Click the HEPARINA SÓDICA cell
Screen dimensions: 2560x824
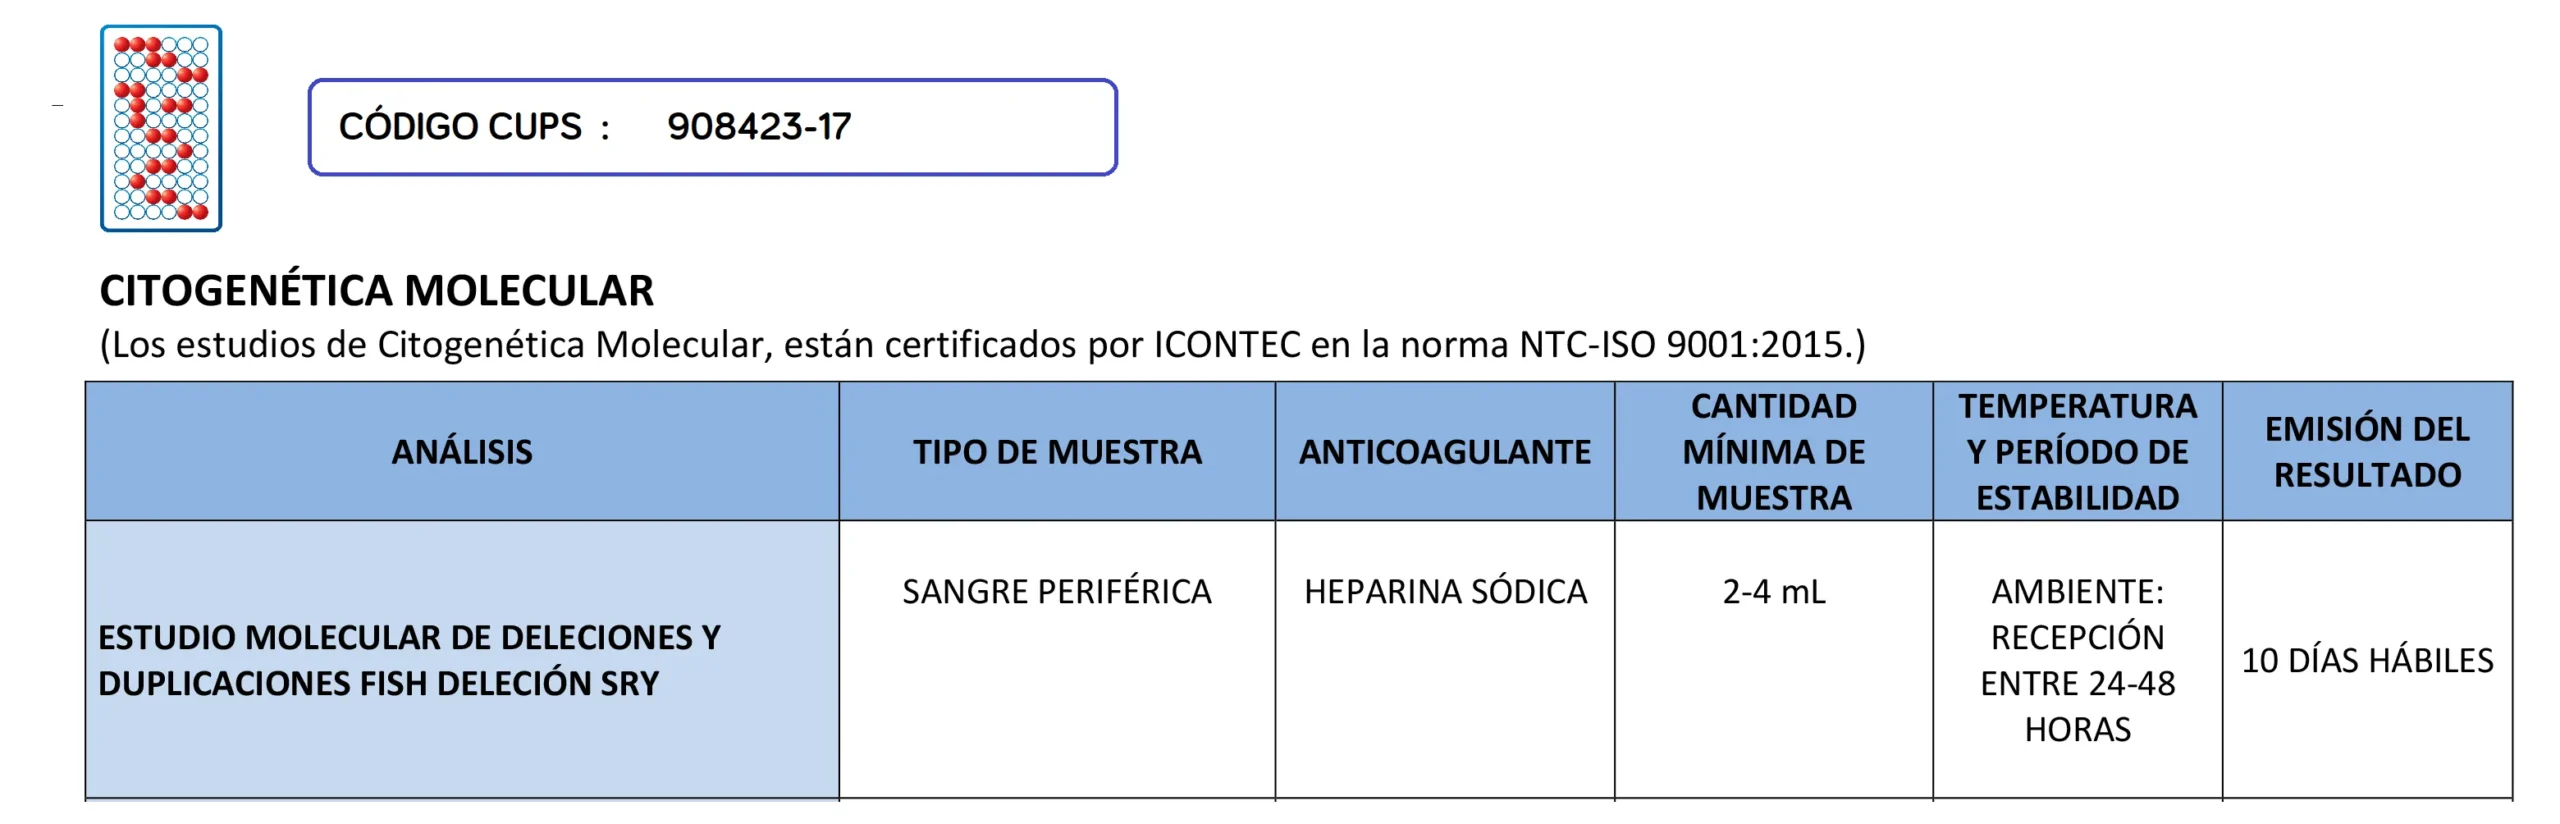(x=1445, y=592)
